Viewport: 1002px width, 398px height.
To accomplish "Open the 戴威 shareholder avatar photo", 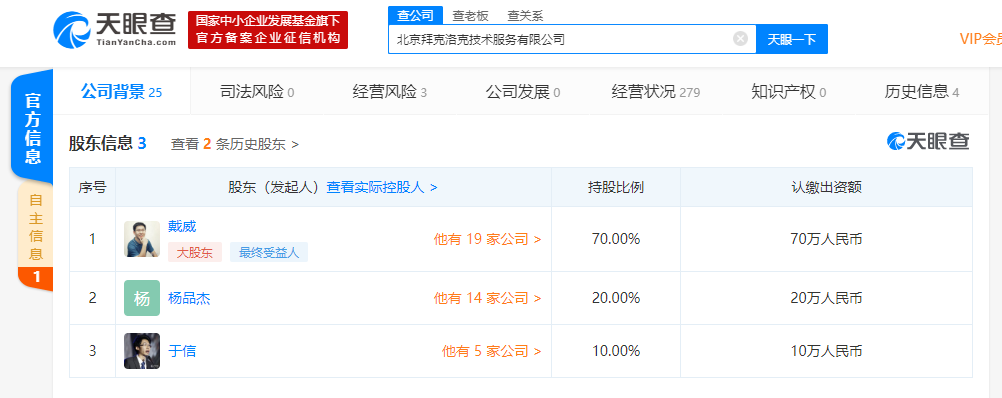I will [x=142, y=239].
